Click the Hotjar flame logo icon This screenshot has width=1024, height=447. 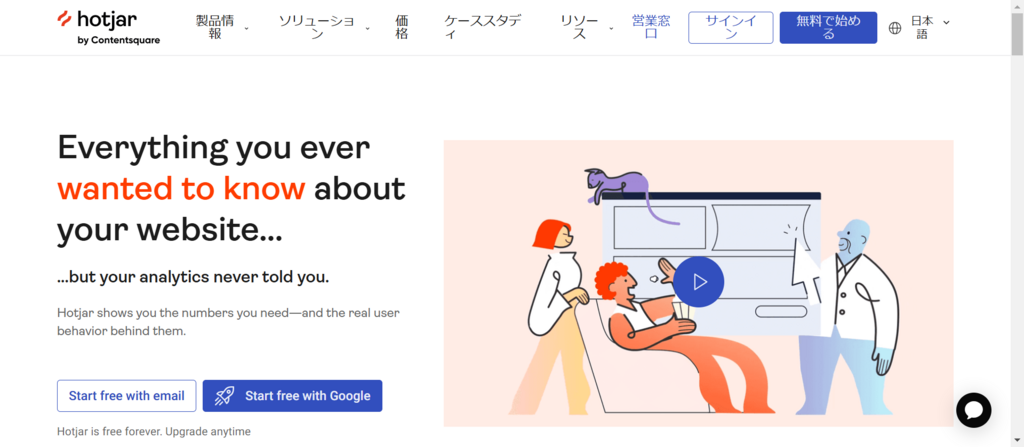click(64, 18)
